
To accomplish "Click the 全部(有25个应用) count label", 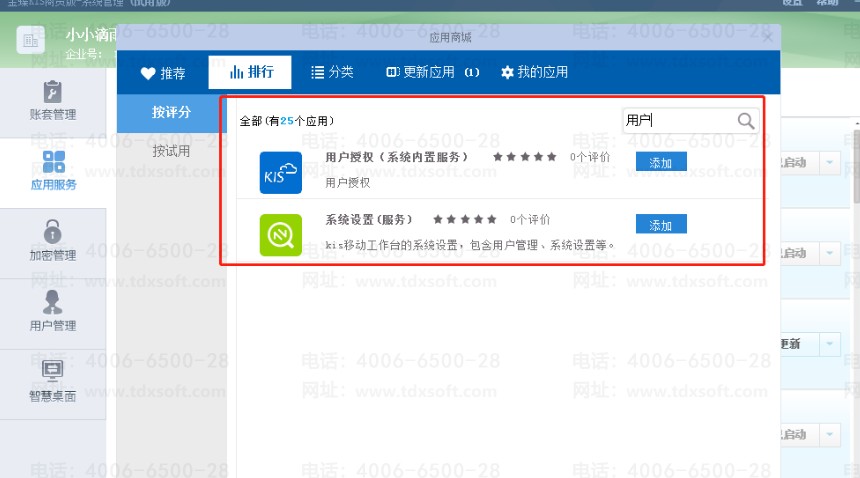I will (286, 121).
